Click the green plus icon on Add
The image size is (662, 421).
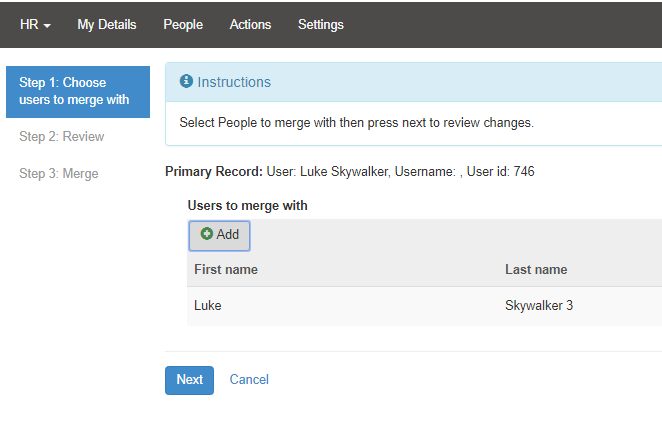207,234
